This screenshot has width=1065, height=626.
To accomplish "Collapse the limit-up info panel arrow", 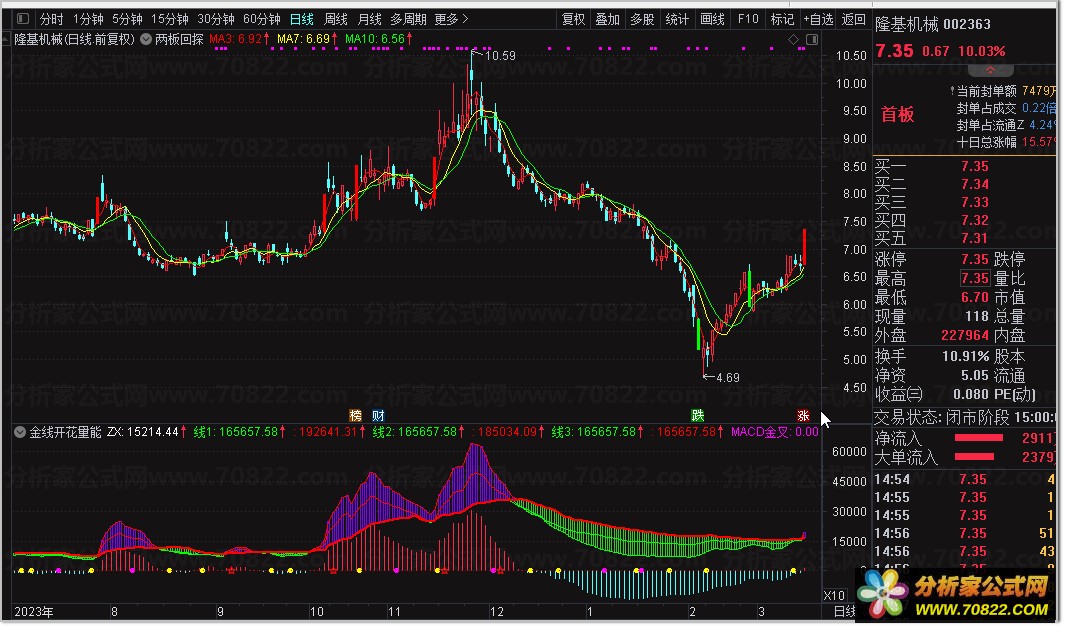I will [991, 71].
